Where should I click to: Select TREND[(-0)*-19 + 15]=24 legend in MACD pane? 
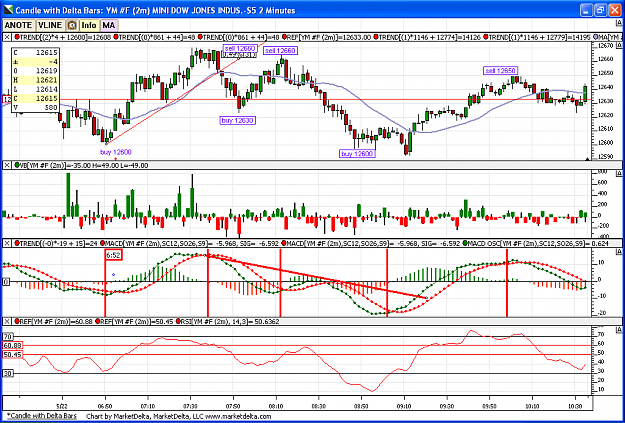tap(56, 243)
